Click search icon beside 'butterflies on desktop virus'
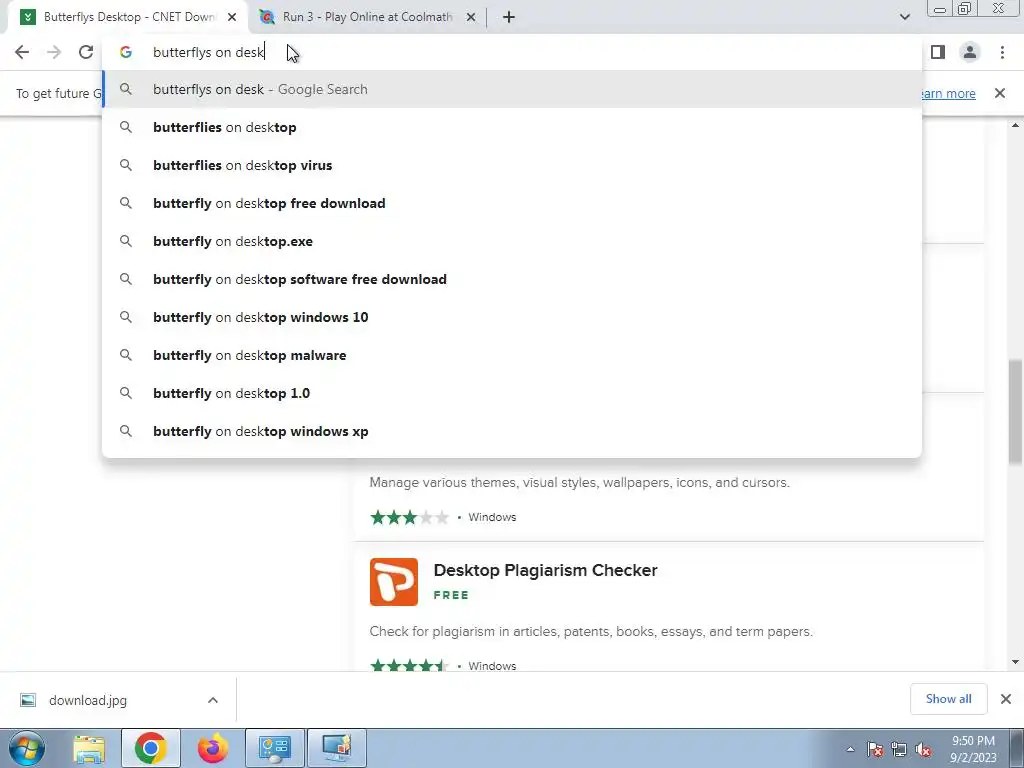 [x=125, y=165]
